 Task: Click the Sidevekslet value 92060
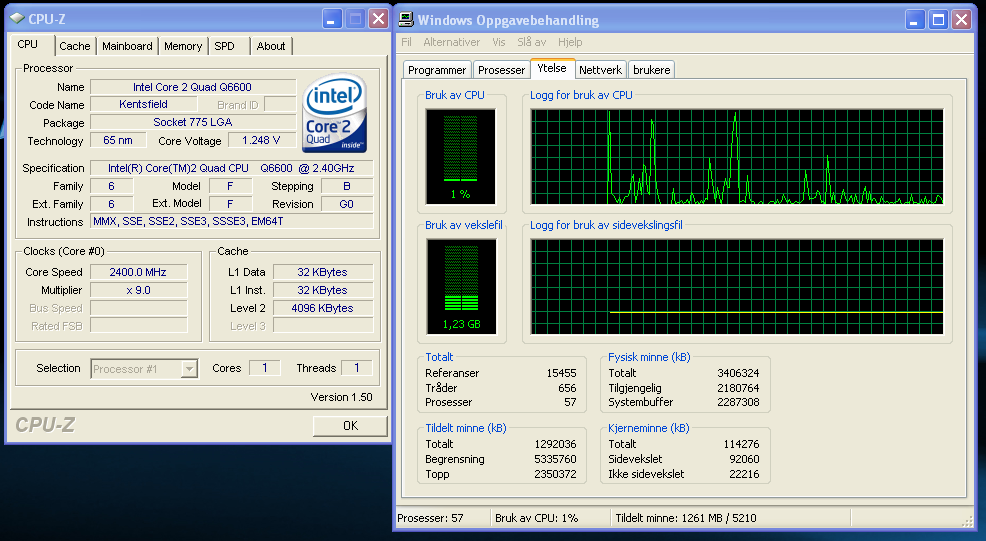744,459
